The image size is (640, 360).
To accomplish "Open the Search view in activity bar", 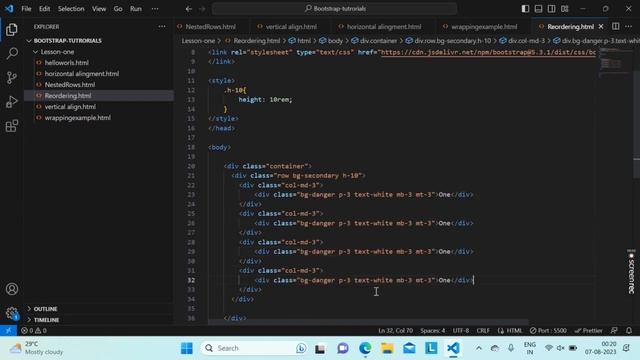I will [12, 53].
